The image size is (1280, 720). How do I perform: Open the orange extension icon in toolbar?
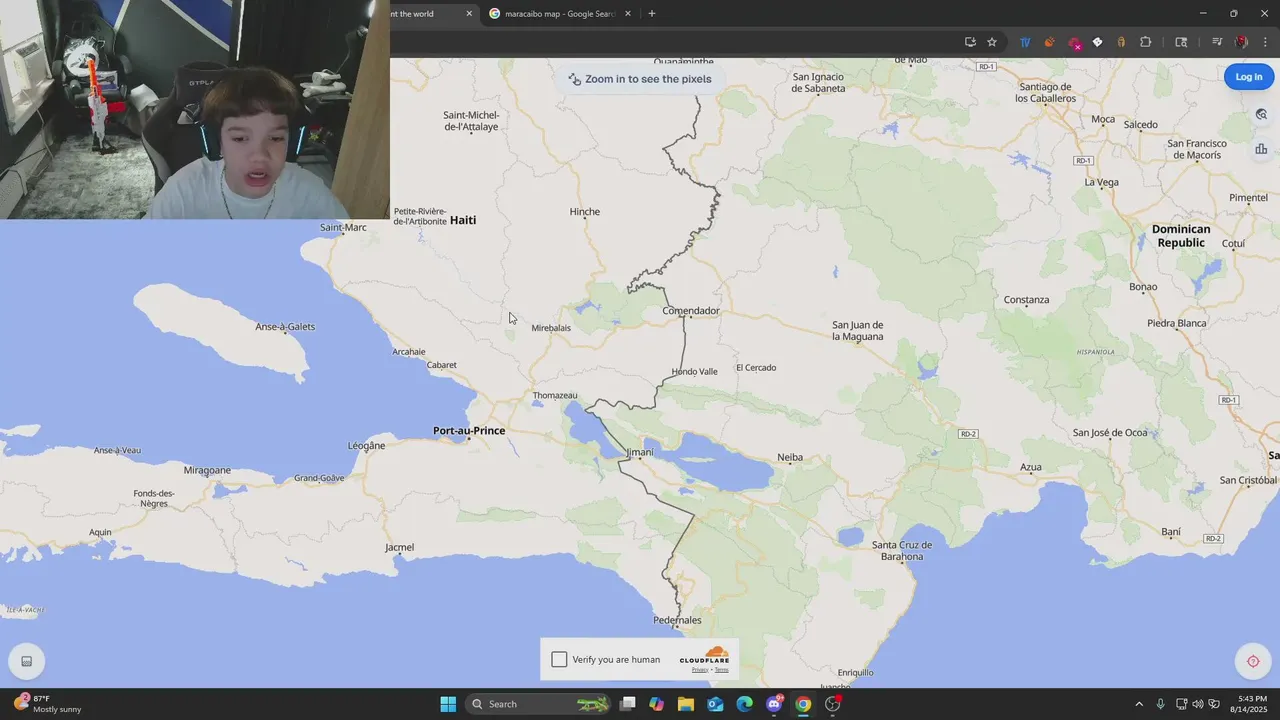[1049, 42]
